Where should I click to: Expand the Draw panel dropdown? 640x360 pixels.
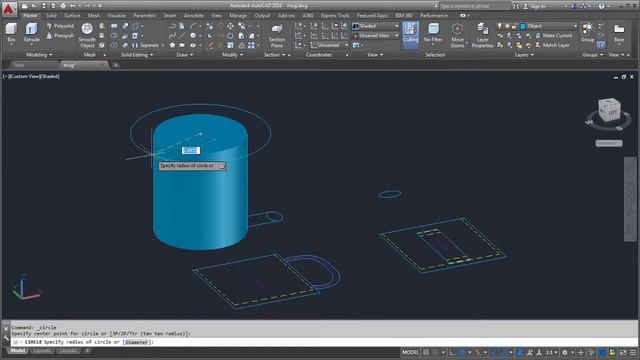(x=185, y=55)
